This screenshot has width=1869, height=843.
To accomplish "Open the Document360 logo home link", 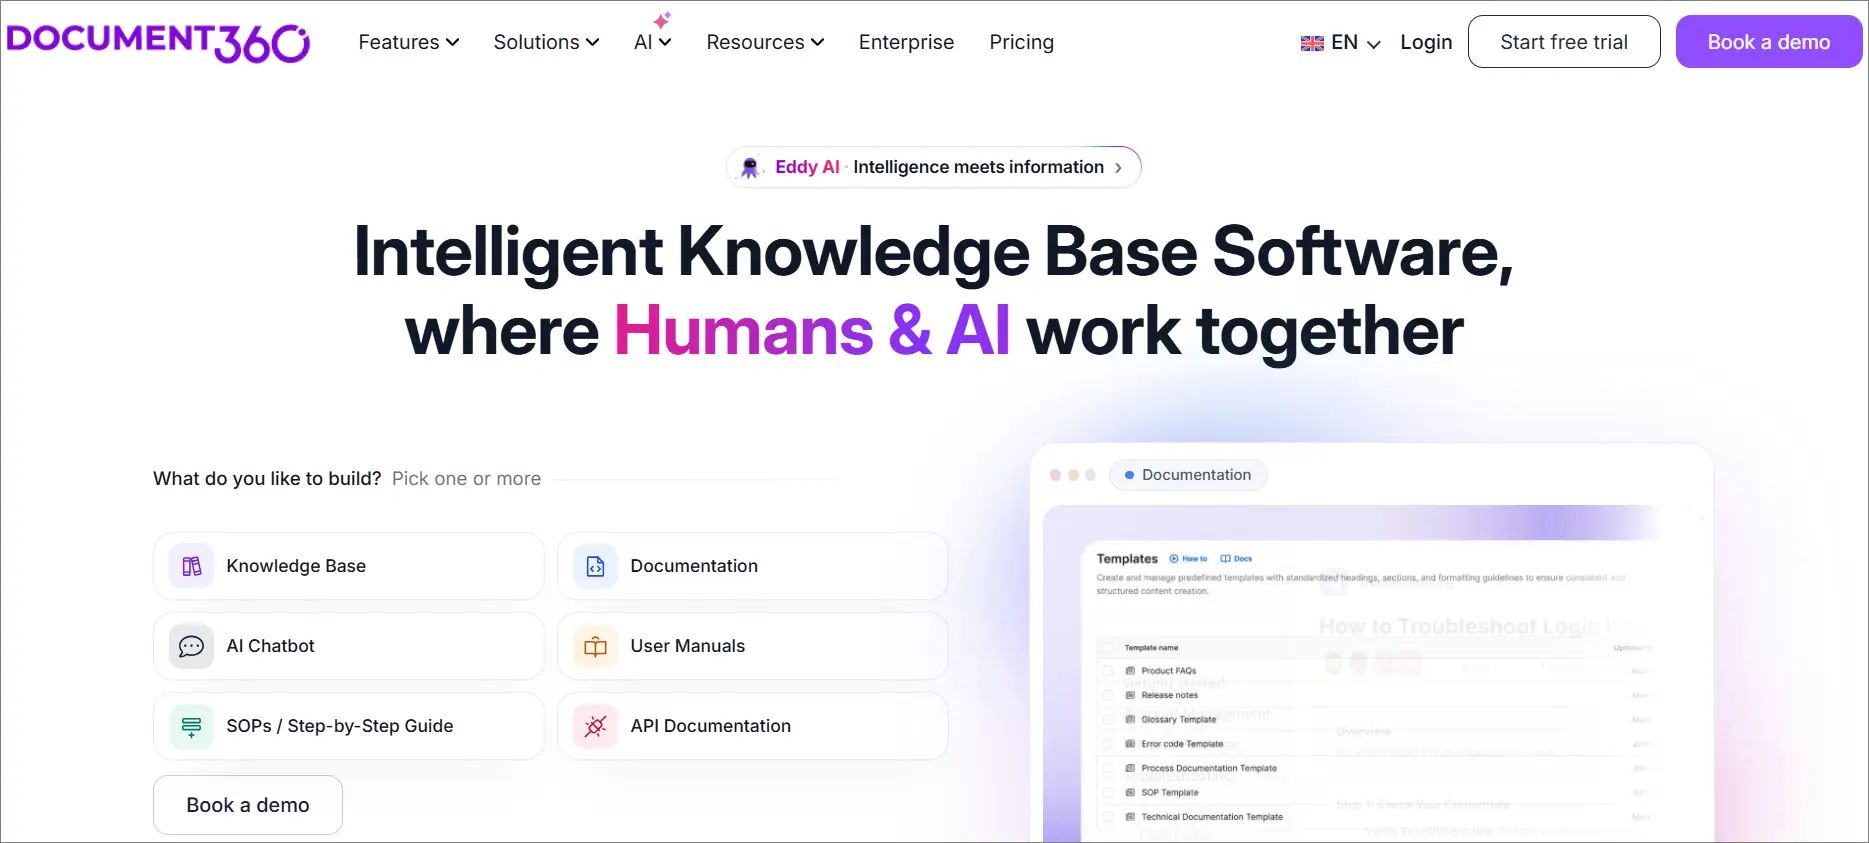I will [158, 42].
